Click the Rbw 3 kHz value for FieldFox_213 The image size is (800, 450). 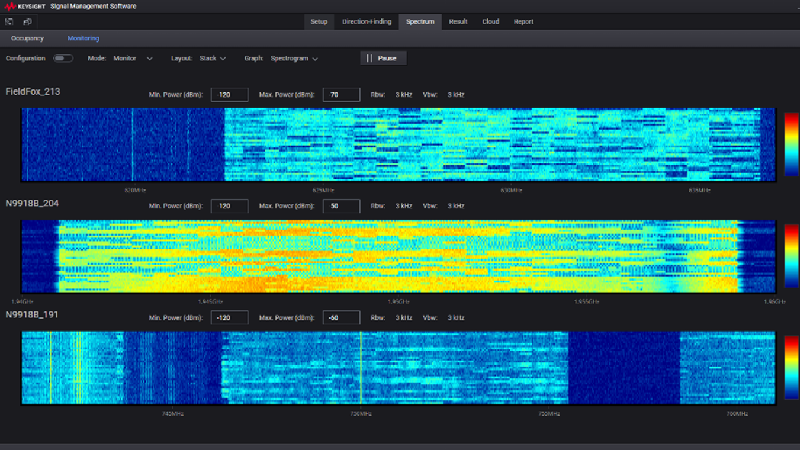tap(404, 94)
